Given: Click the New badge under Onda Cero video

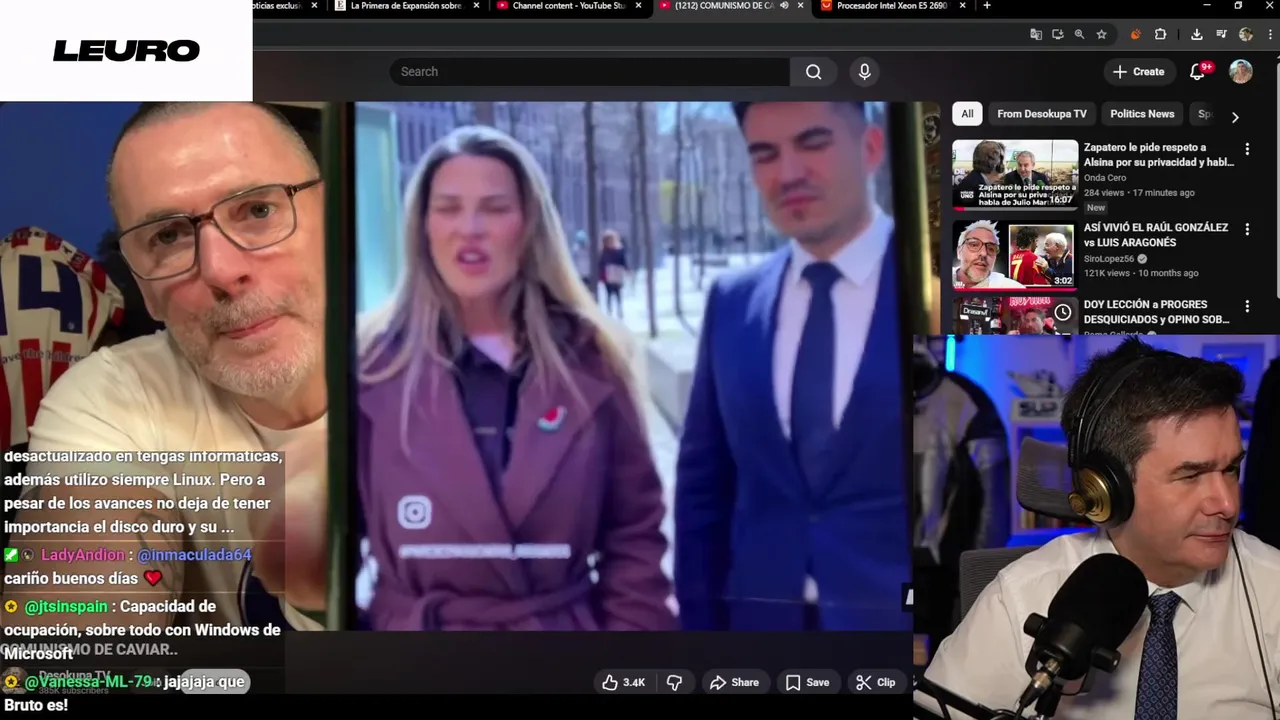Looking at the screenshot, I should pyautogui.click(x=1096, y=208).
